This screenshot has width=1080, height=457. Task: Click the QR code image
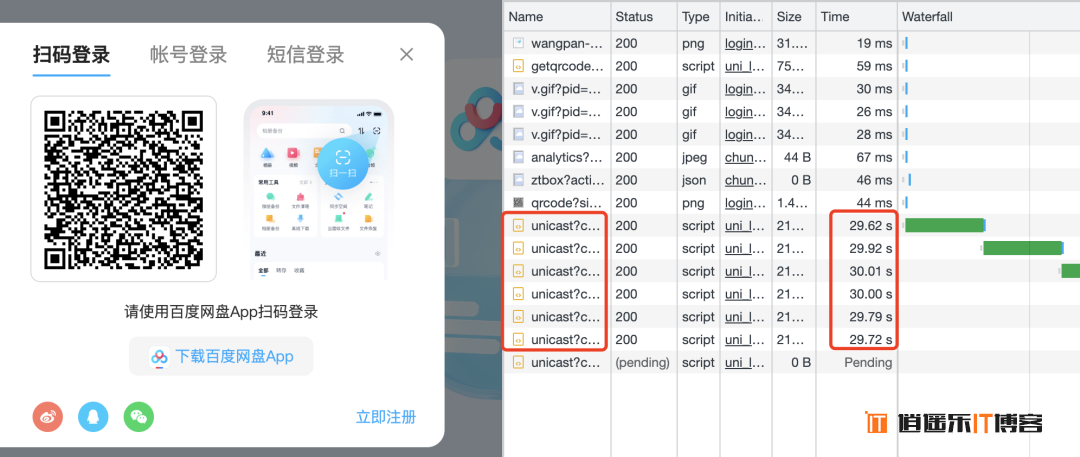click(x=124, y=189)
